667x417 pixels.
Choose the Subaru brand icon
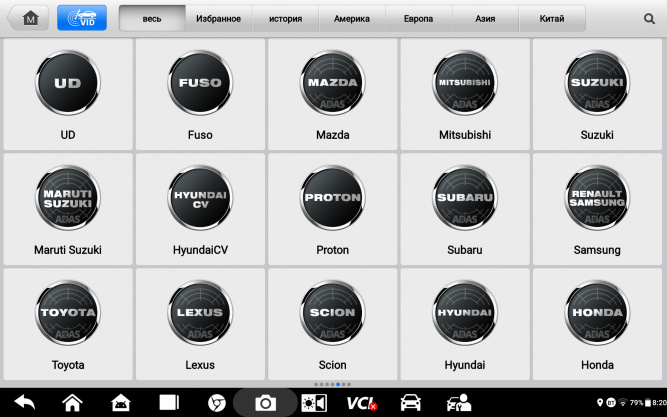[465, 198]
